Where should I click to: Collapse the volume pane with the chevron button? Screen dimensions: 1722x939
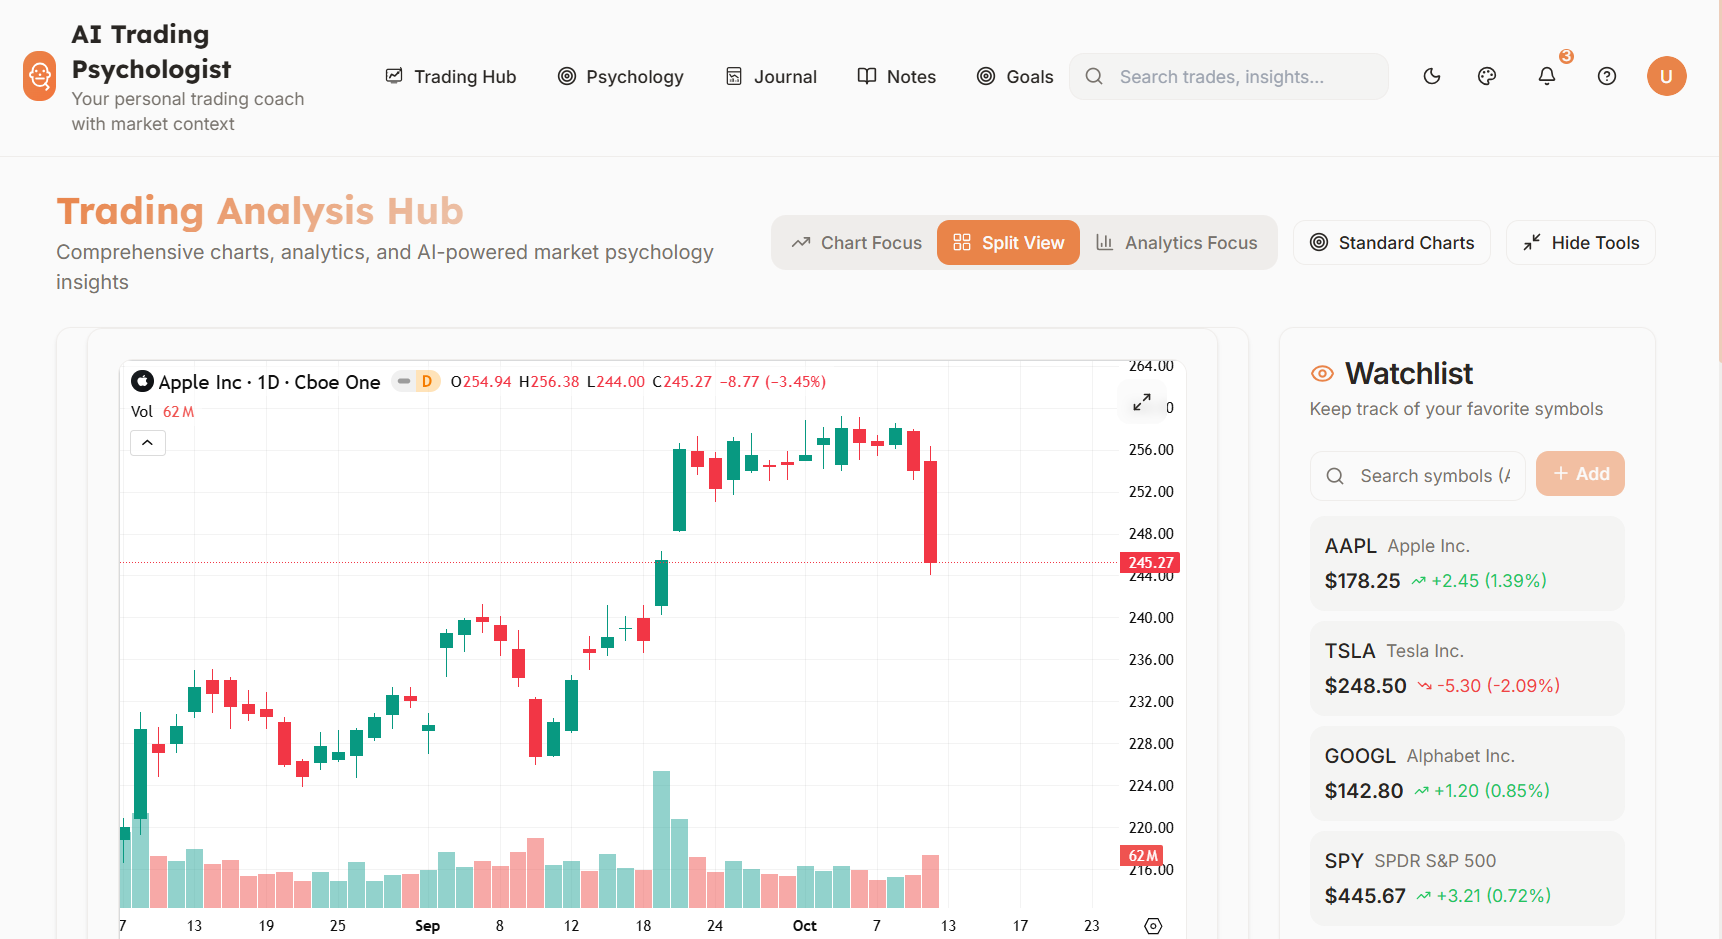[x=147, y=442]
